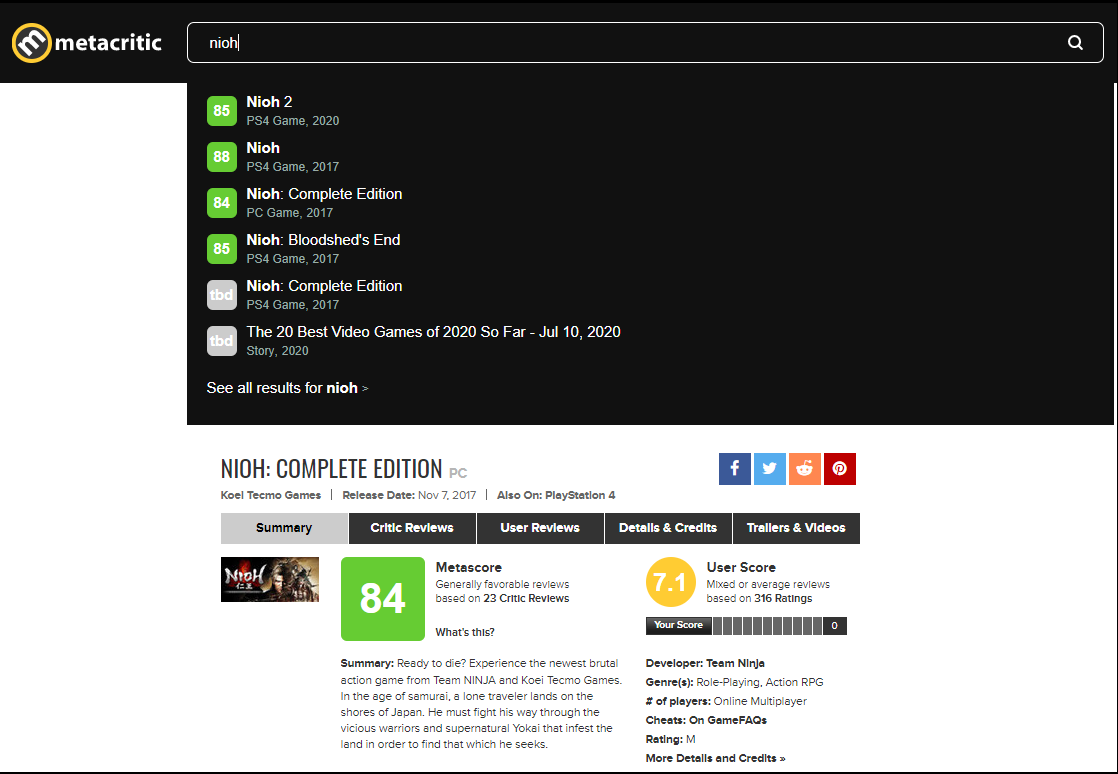
Task: Click the Rating: M text
Action: point(670,740)
